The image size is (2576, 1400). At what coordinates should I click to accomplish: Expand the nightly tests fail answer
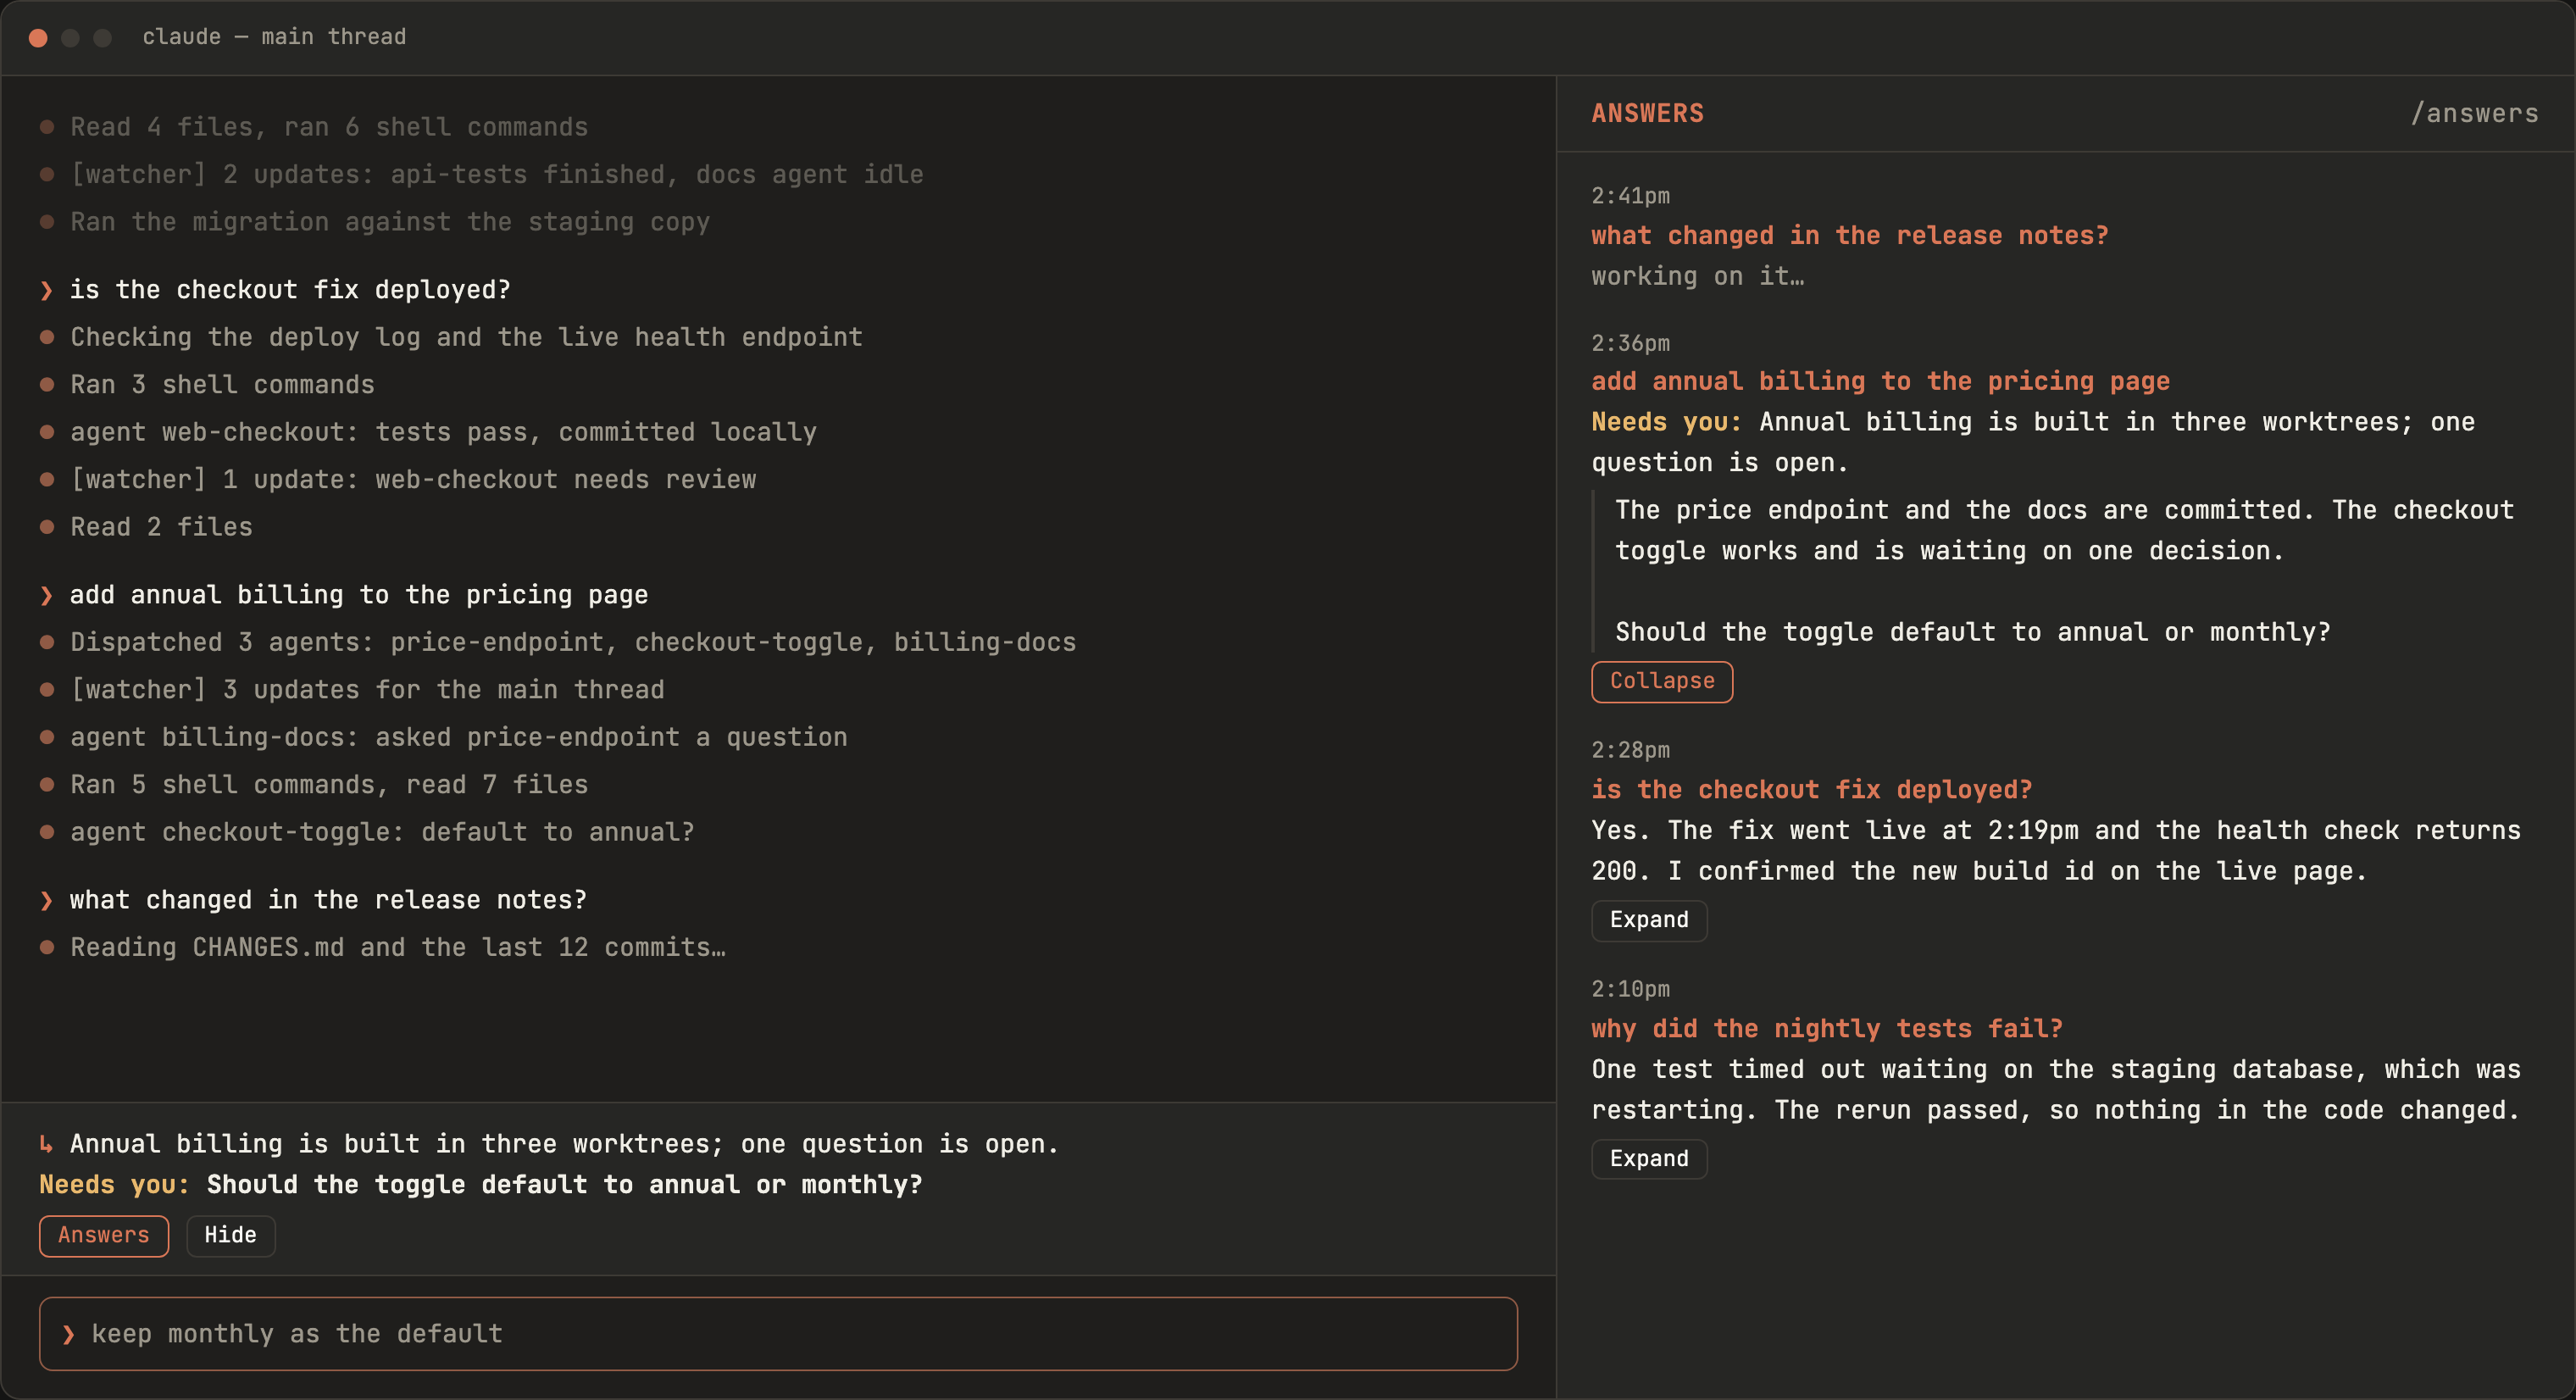point(1649,1159)
